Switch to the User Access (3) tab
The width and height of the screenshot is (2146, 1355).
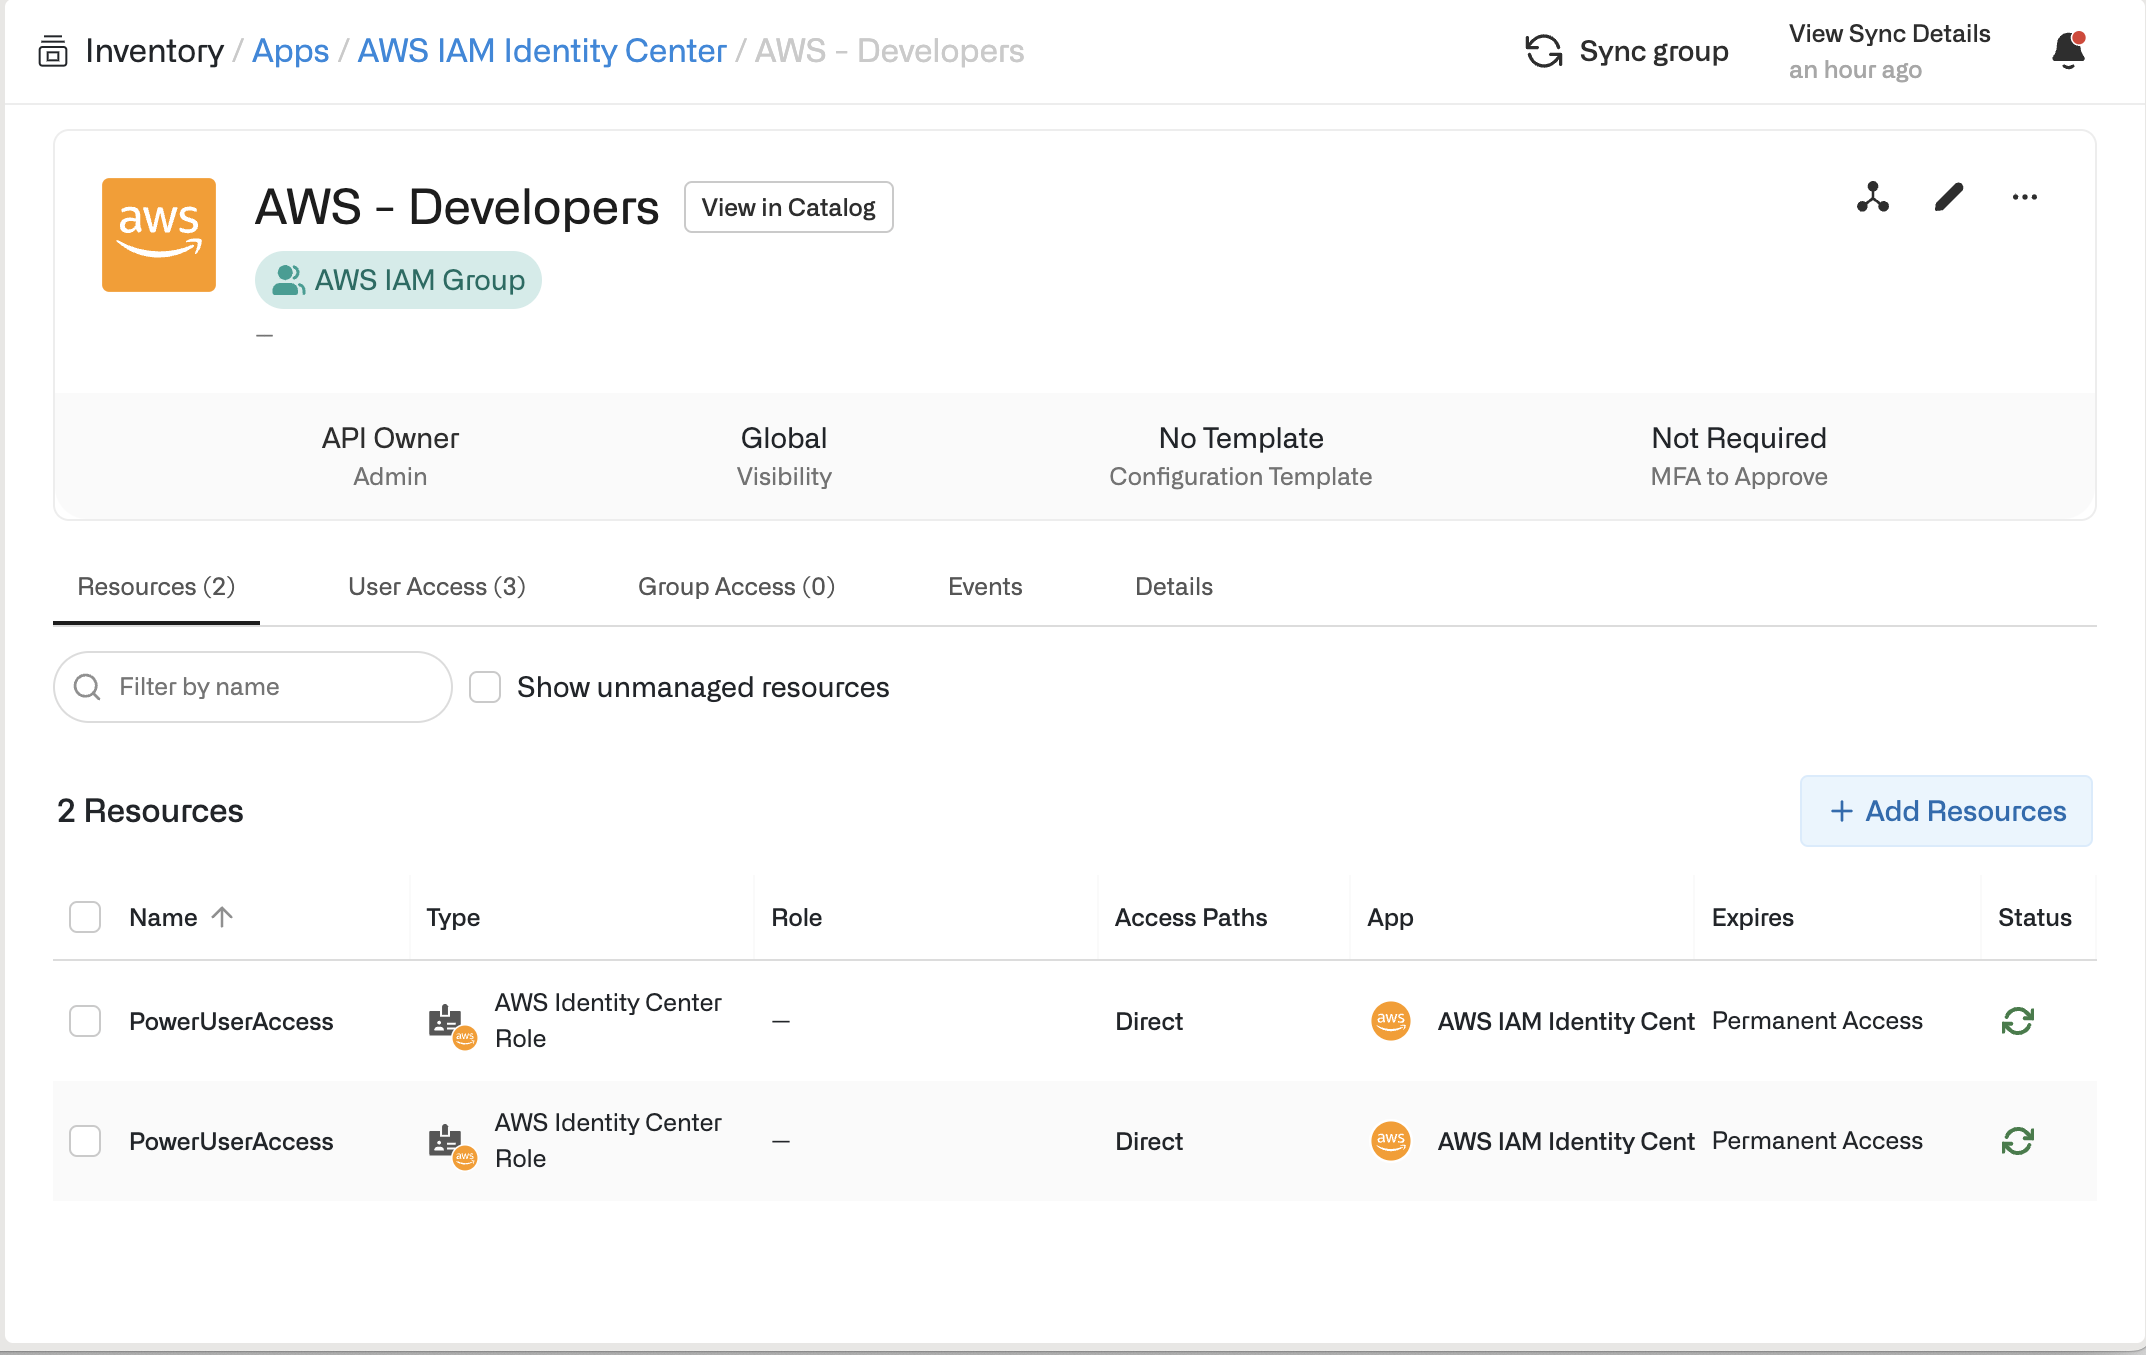(436, 587)
